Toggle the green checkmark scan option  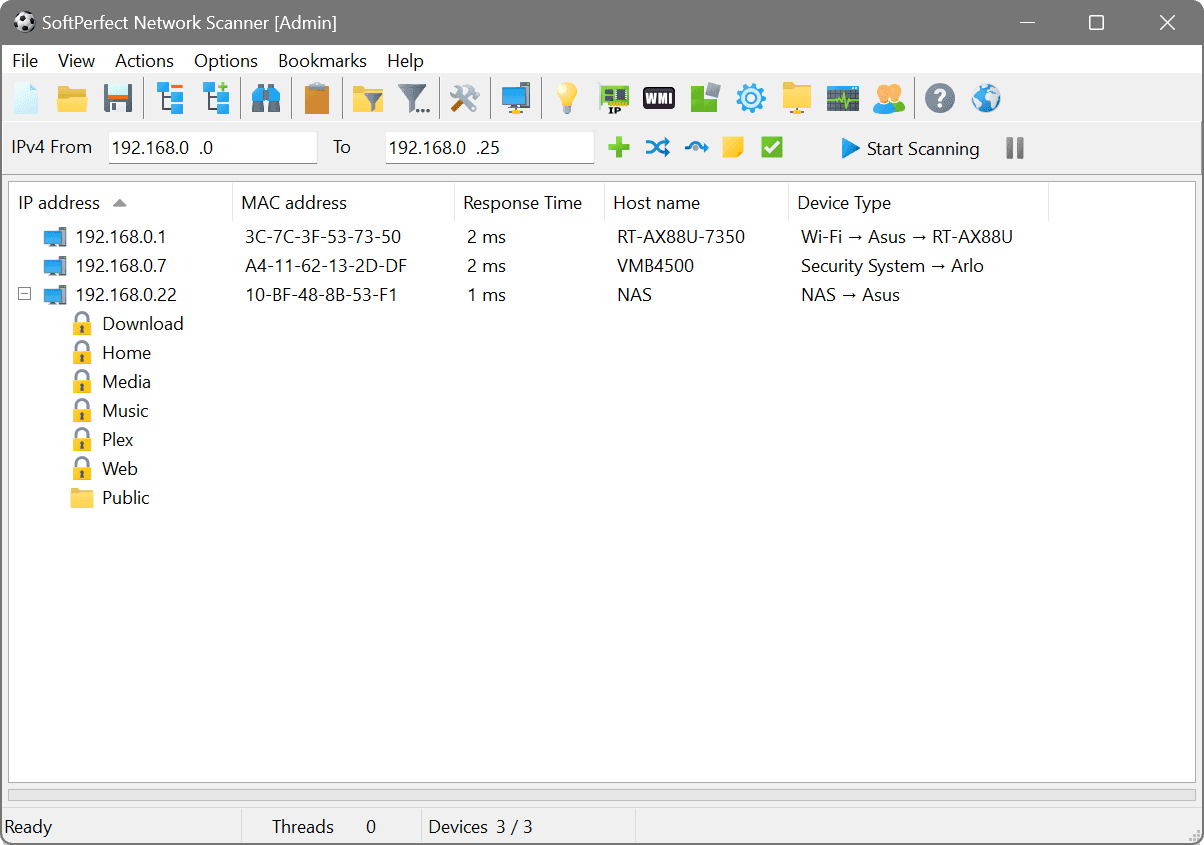tap(771, 147)
